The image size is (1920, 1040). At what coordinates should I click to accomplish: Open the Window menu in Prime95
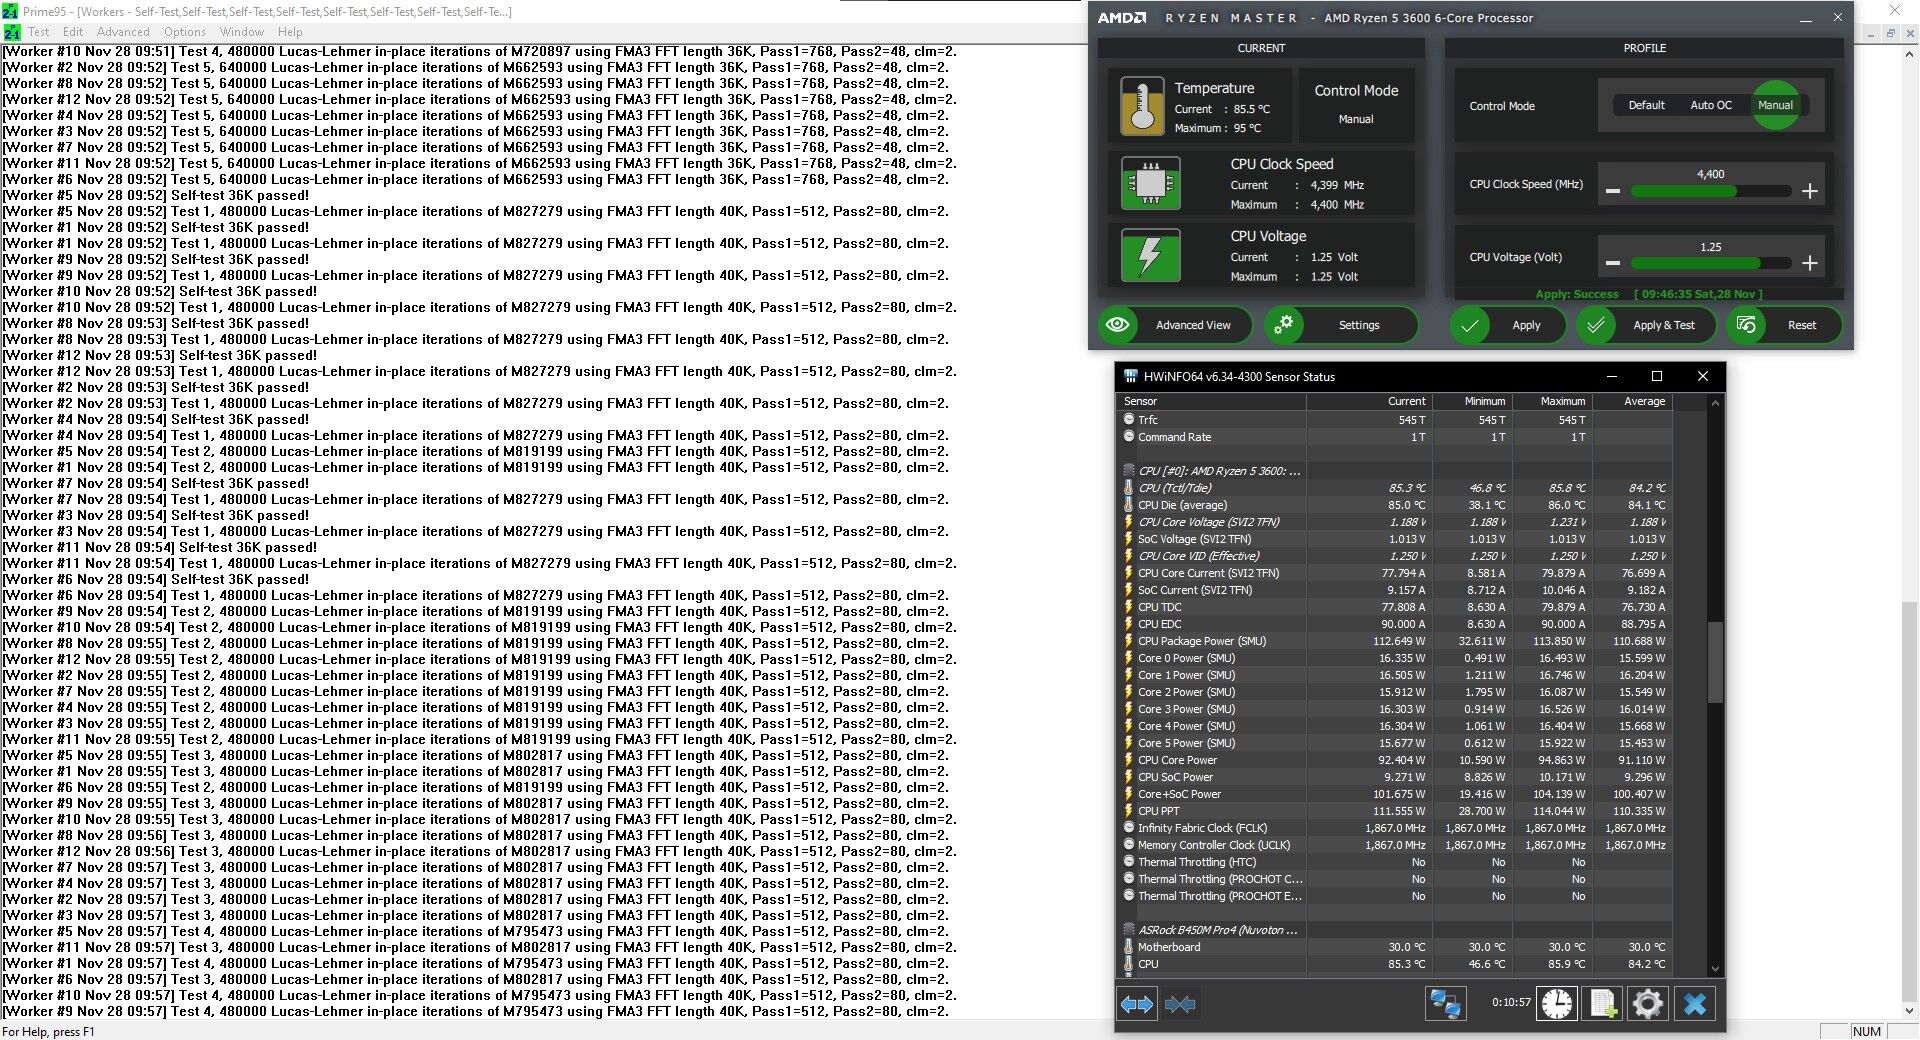242,32
